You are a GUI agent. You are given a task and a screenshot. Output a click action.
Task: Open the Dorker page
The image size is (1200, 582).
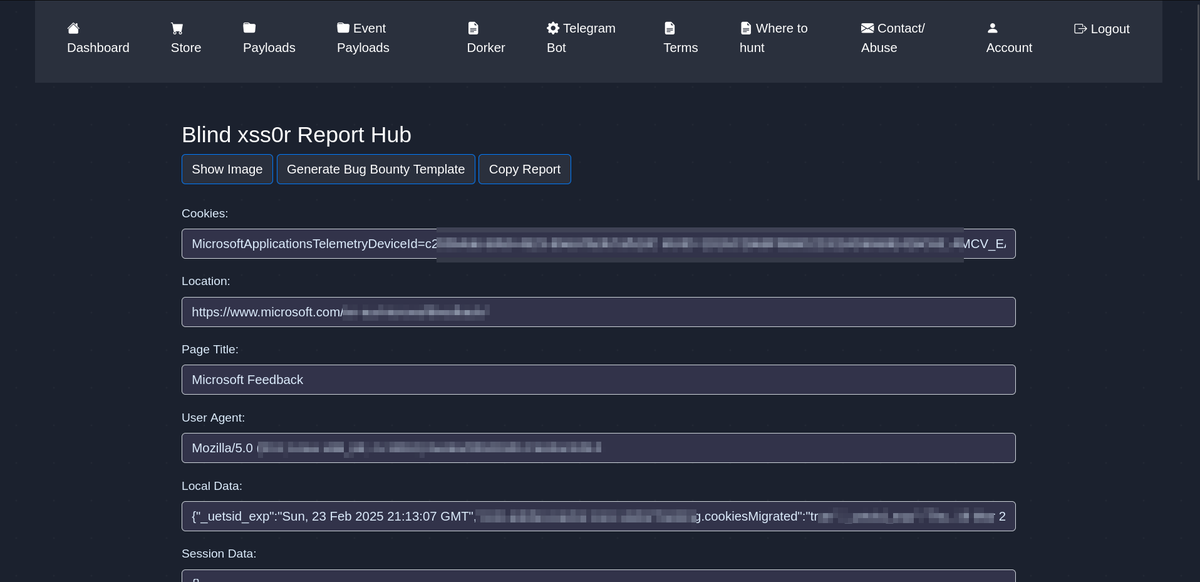486,38
